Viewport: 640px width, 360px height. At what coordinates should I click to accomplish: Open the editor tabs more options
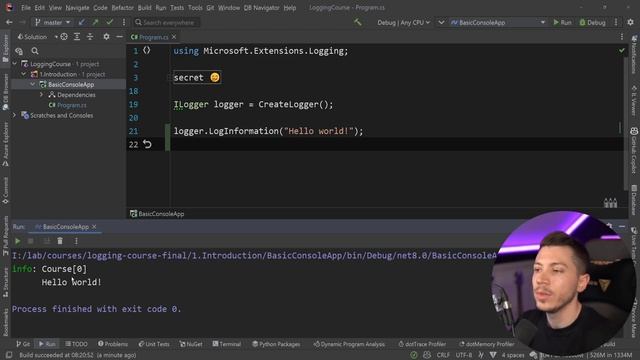tap(622, 37)
